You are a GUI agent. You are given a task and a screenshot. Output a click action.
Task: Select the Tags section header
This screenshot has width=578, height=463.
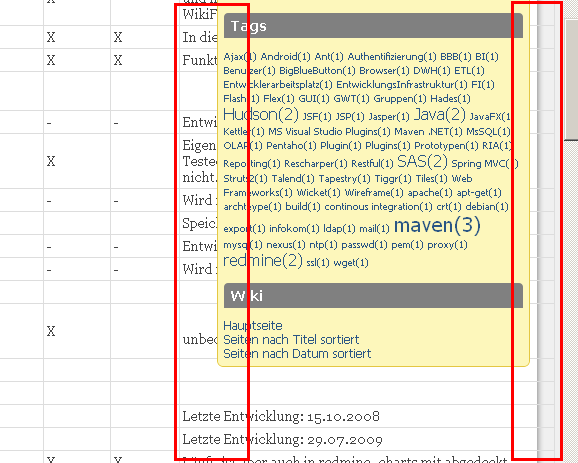pos(373,26)
